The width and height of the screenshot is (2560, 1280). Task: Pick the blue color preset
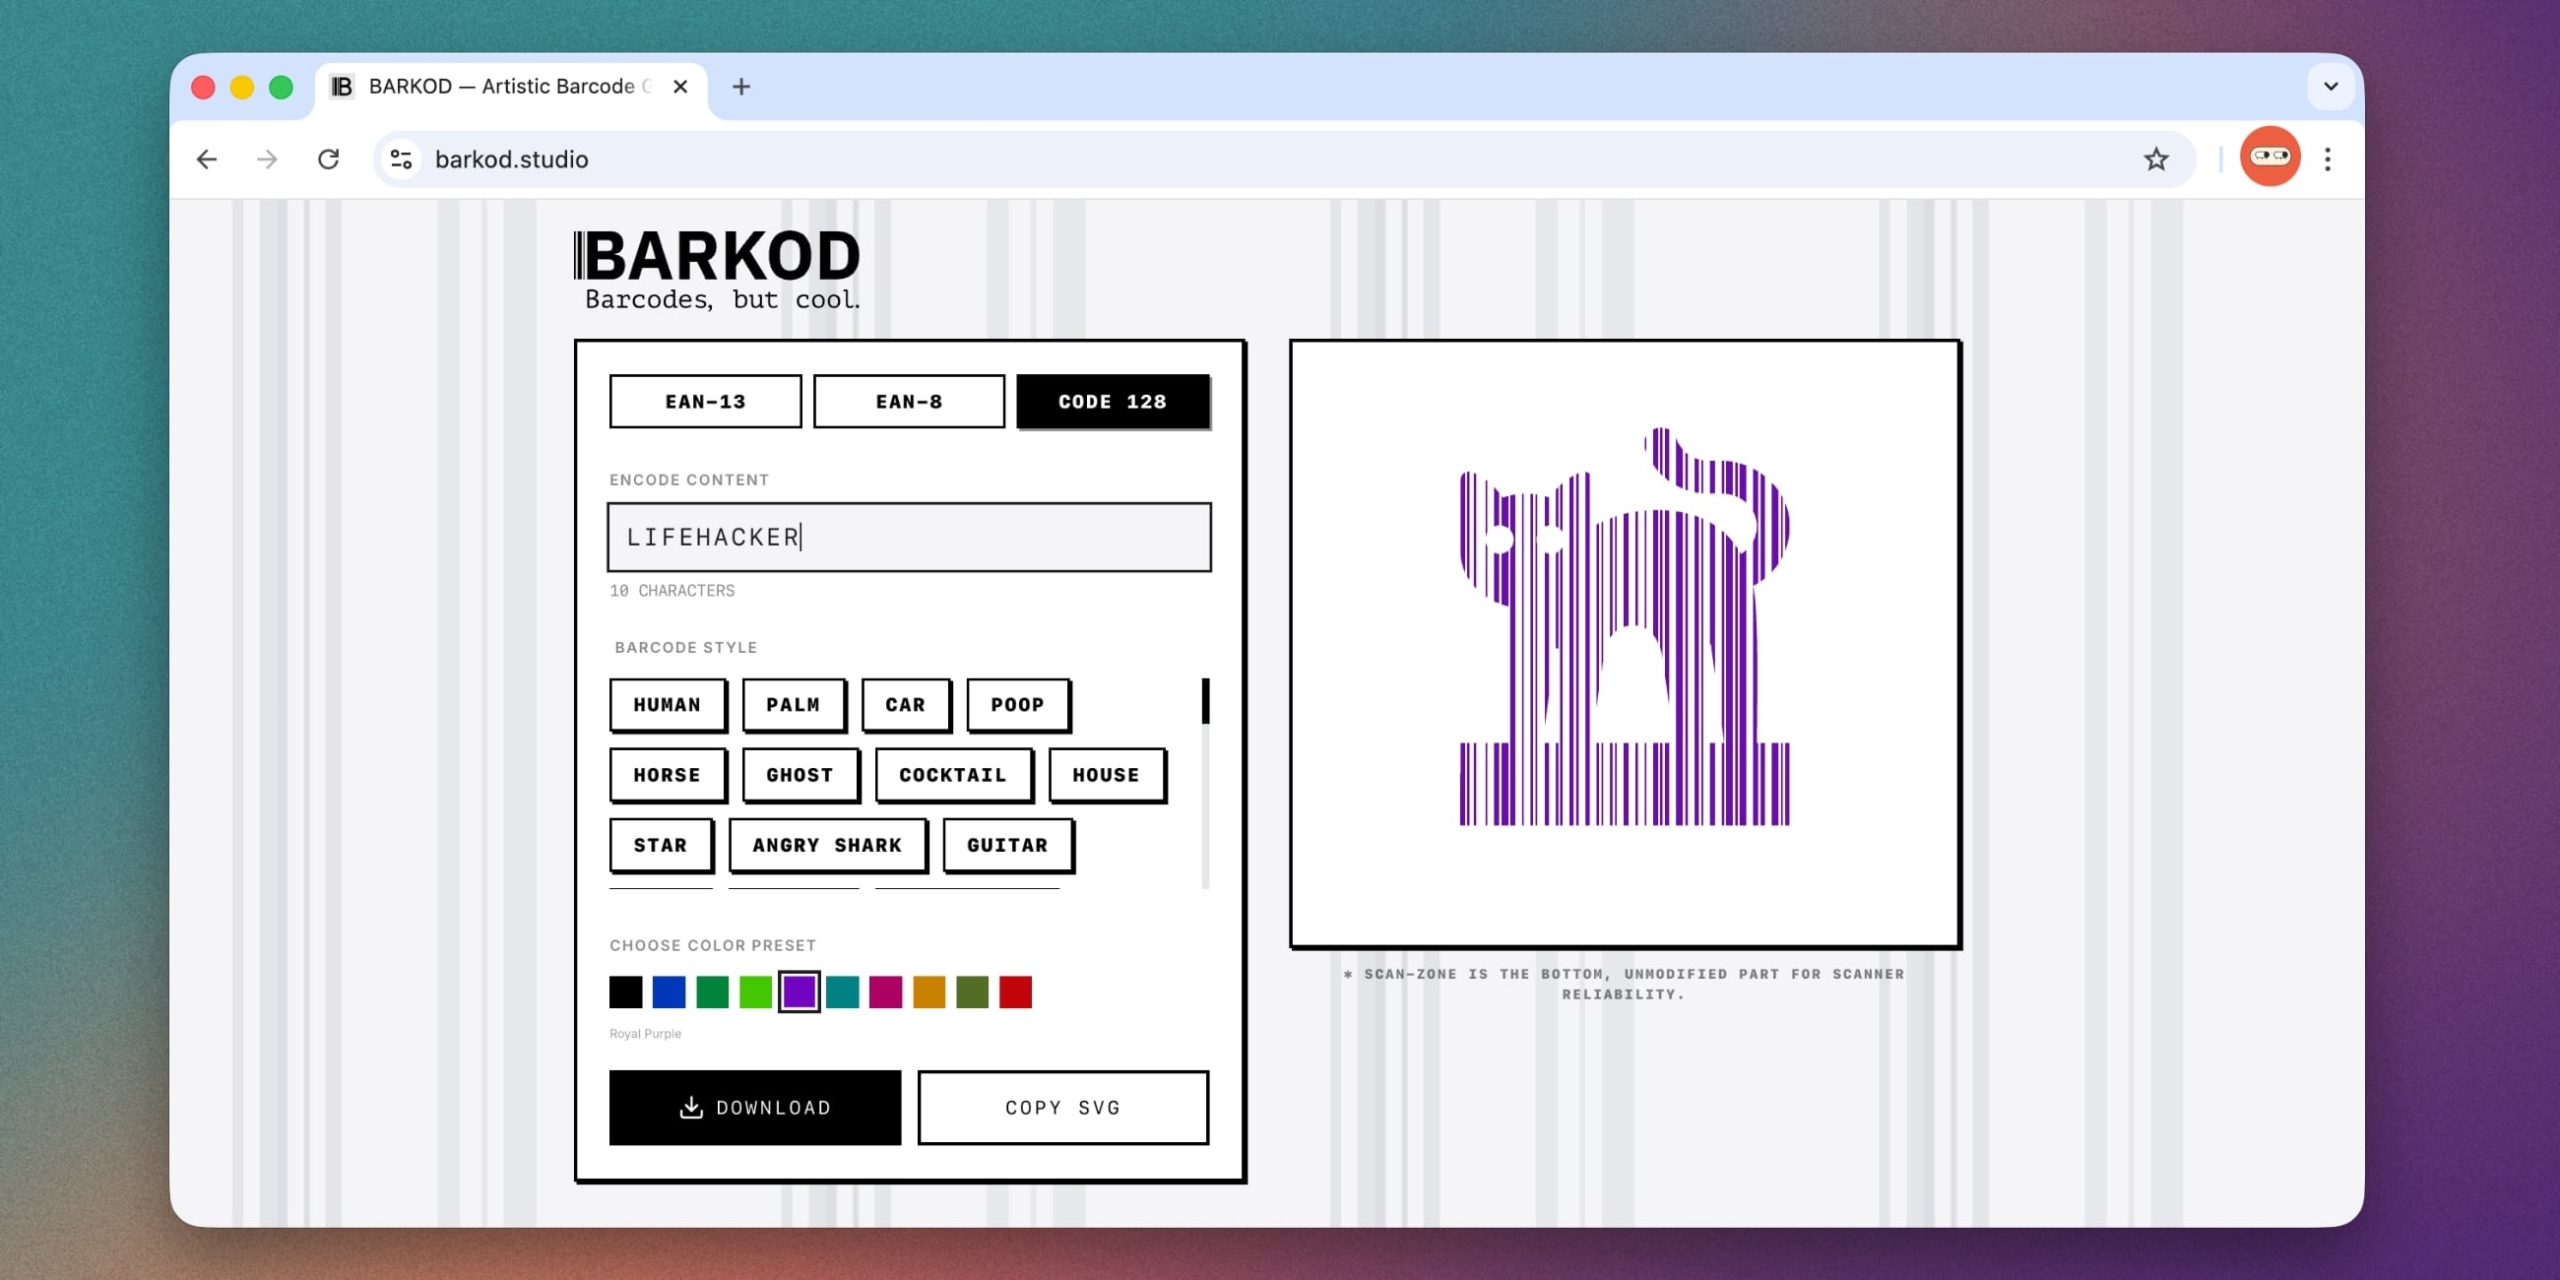pos(669,992)
